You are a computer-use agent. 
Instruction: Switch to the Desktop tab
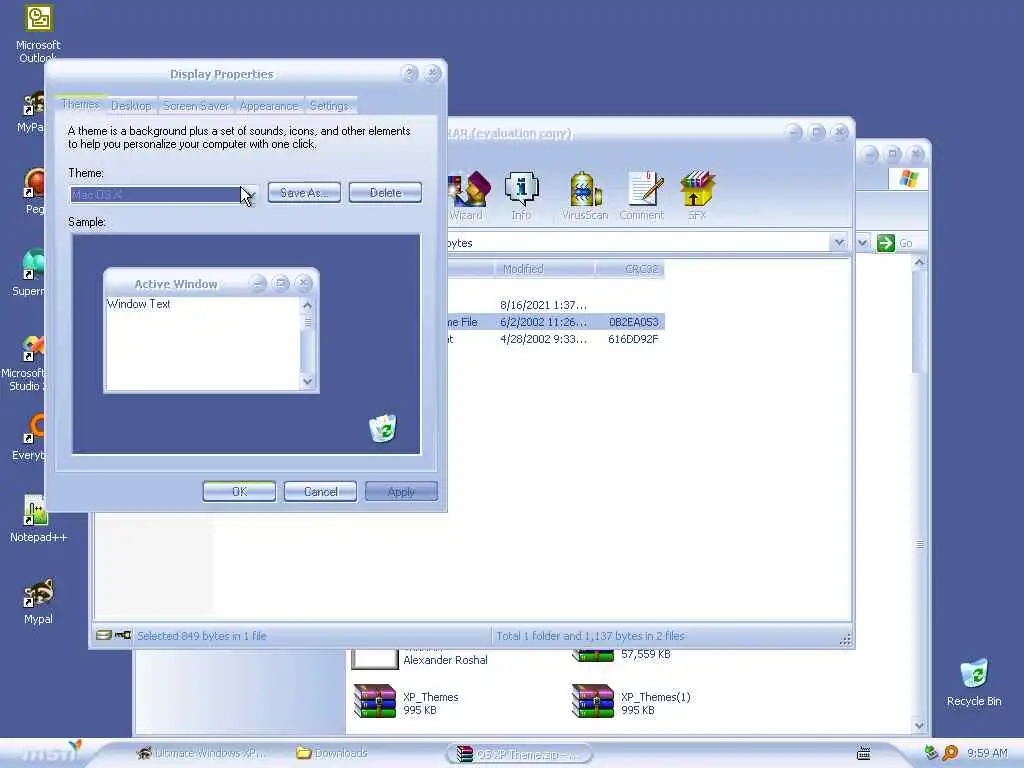(131, 106)
